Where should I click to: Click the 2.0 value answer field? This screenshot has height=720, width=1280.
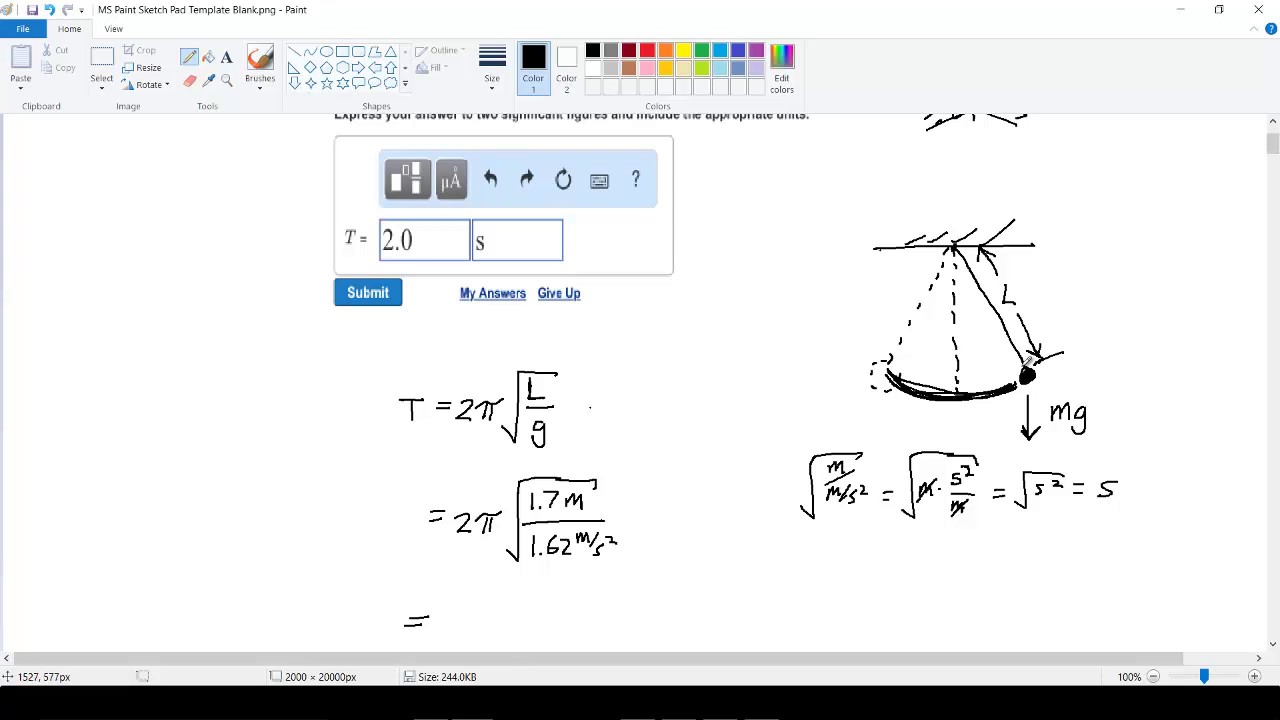425,240
